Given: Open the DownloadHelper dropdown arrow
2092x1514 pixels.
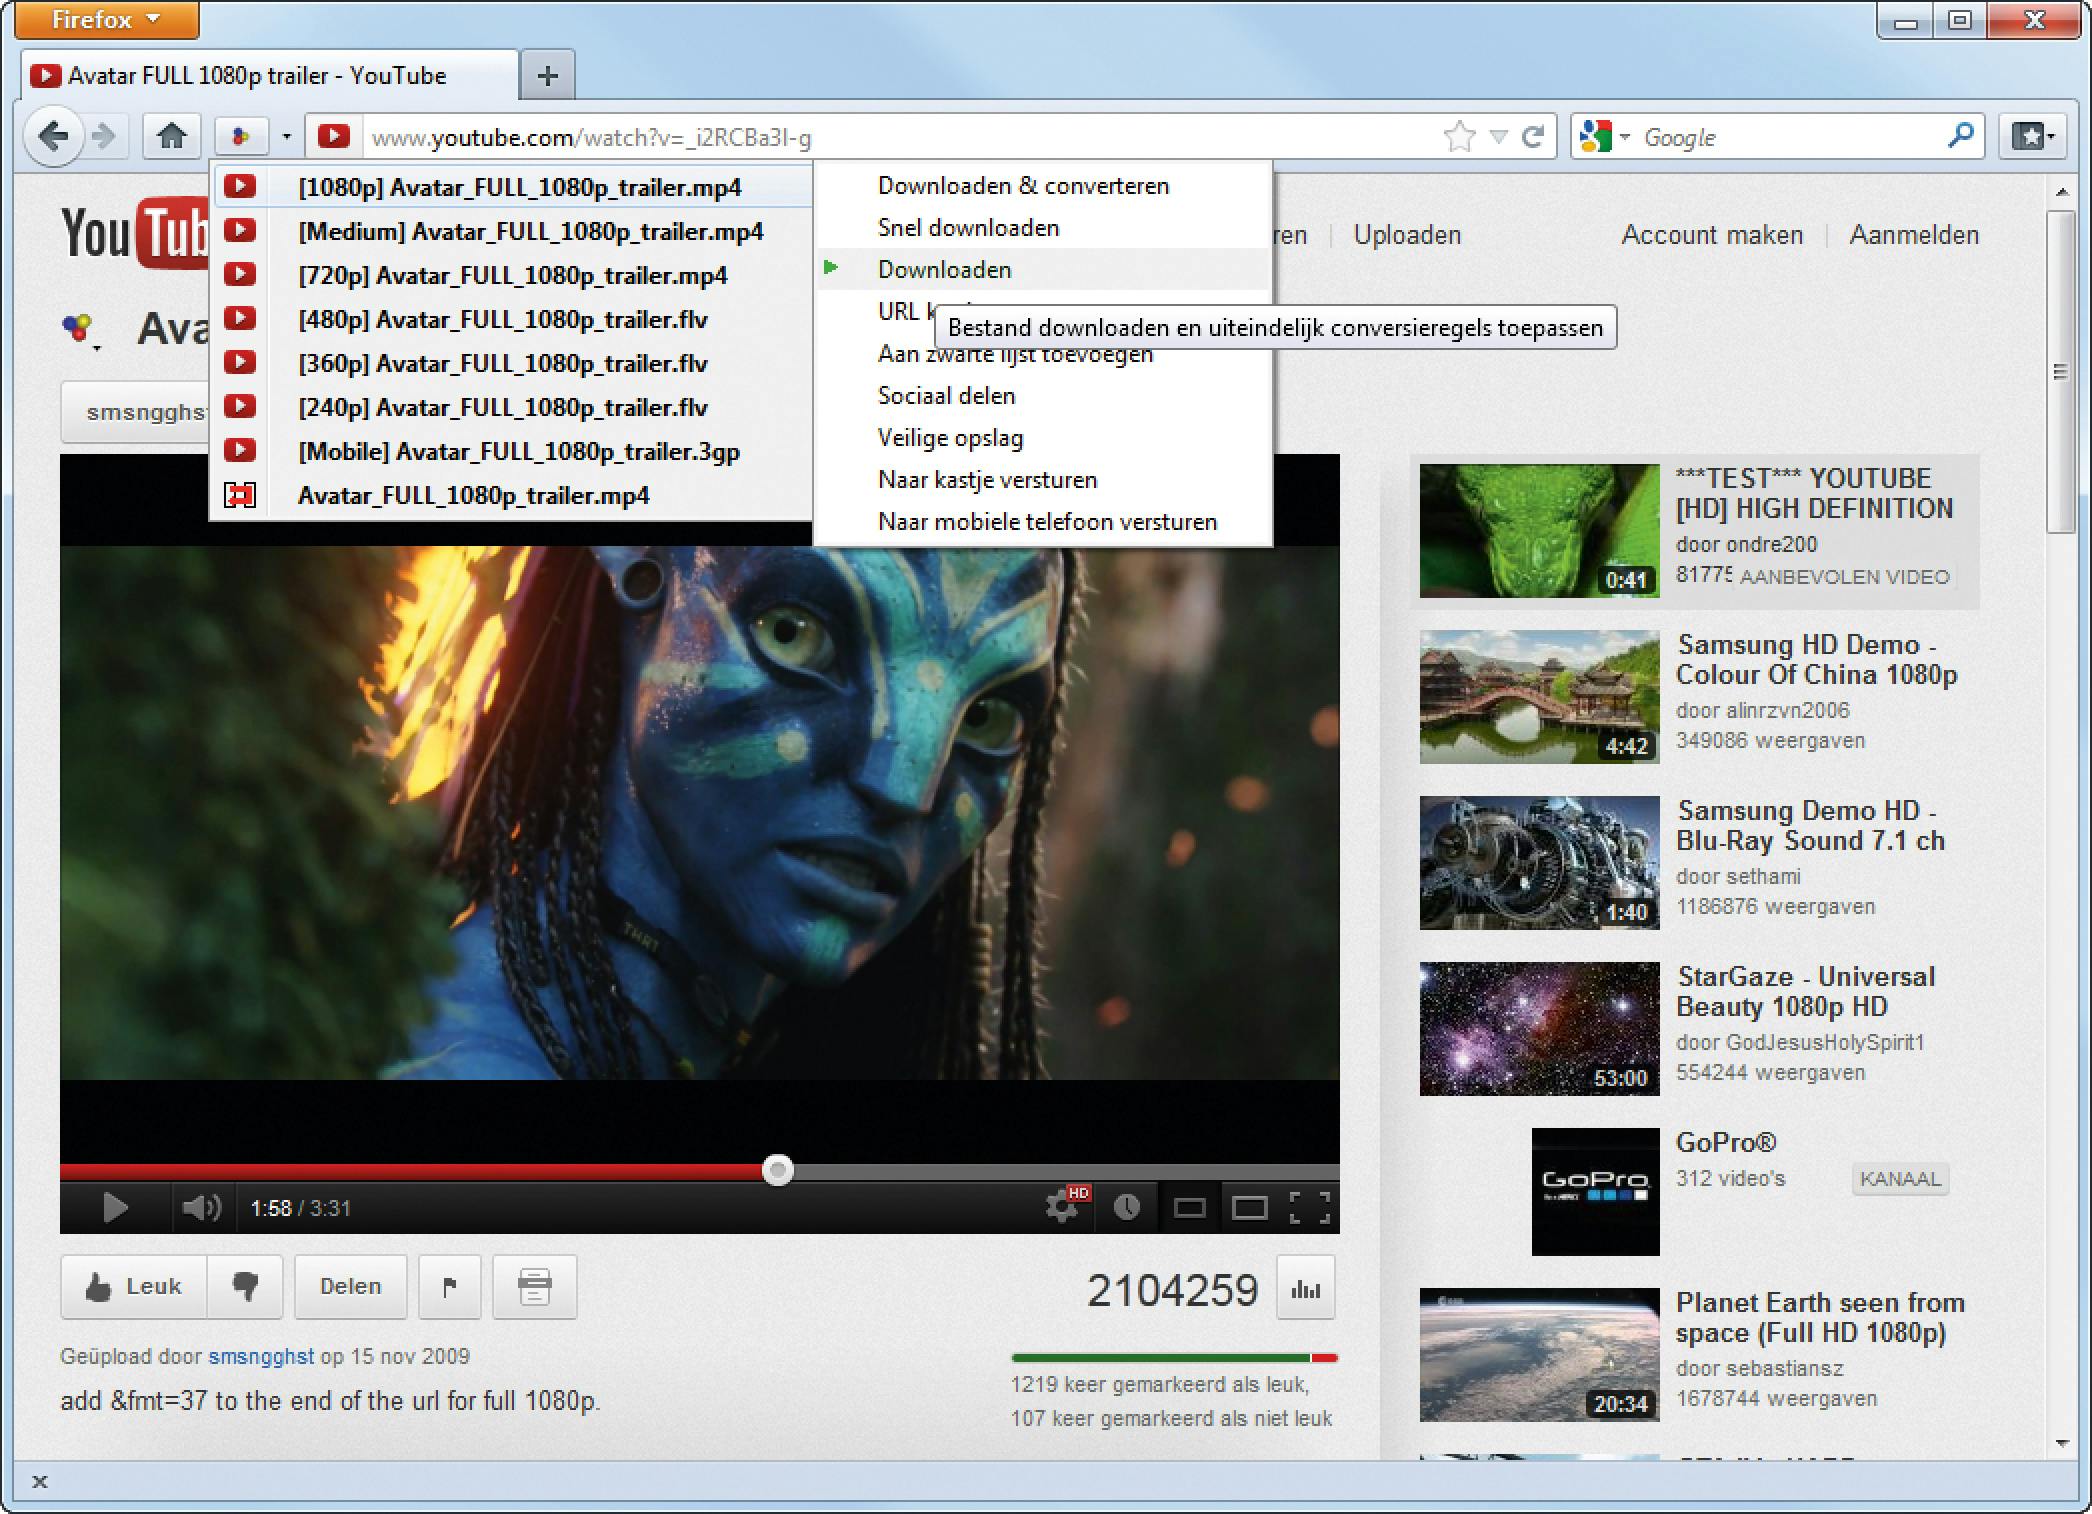Looking at the screenshot, I should (286, 136).
